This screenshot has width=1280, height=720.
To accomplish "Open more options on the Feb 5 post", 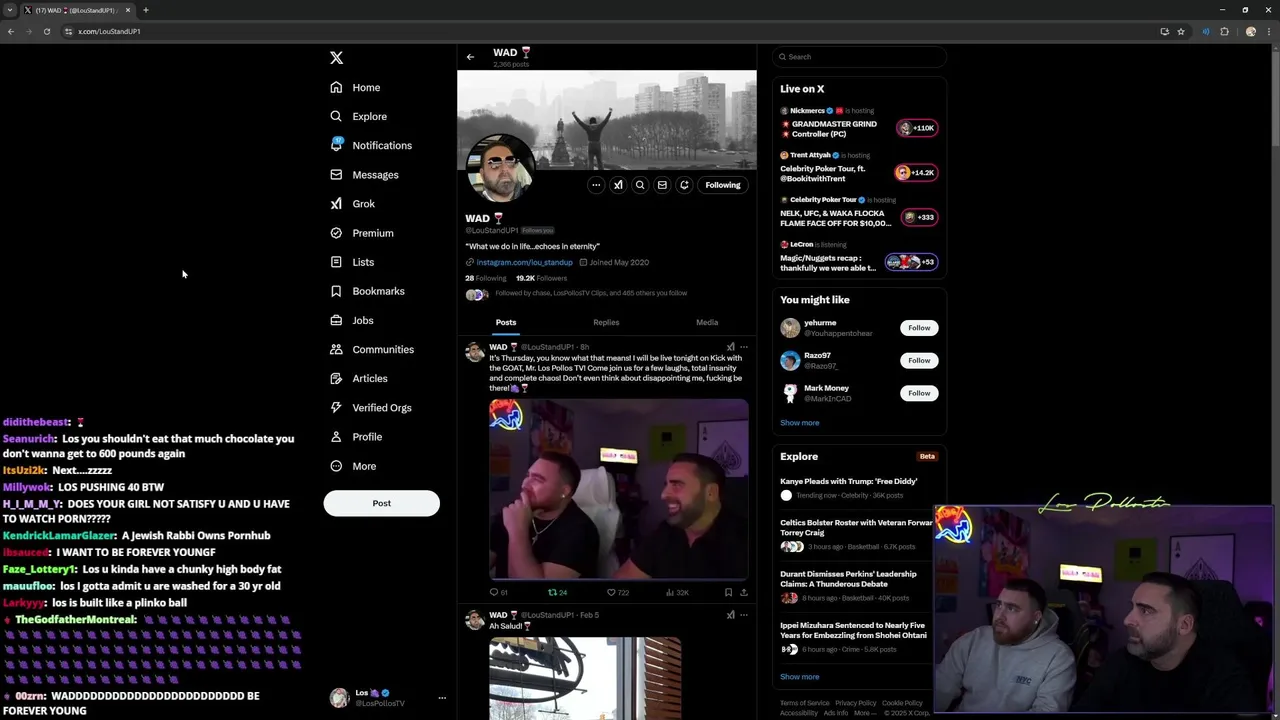I will click(x=743, y=615).
